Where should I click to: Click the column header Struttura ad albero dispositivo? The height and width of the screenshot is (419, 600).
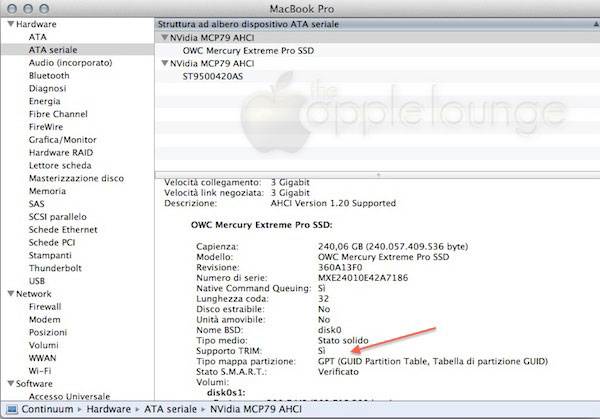[x=248, y=24]
